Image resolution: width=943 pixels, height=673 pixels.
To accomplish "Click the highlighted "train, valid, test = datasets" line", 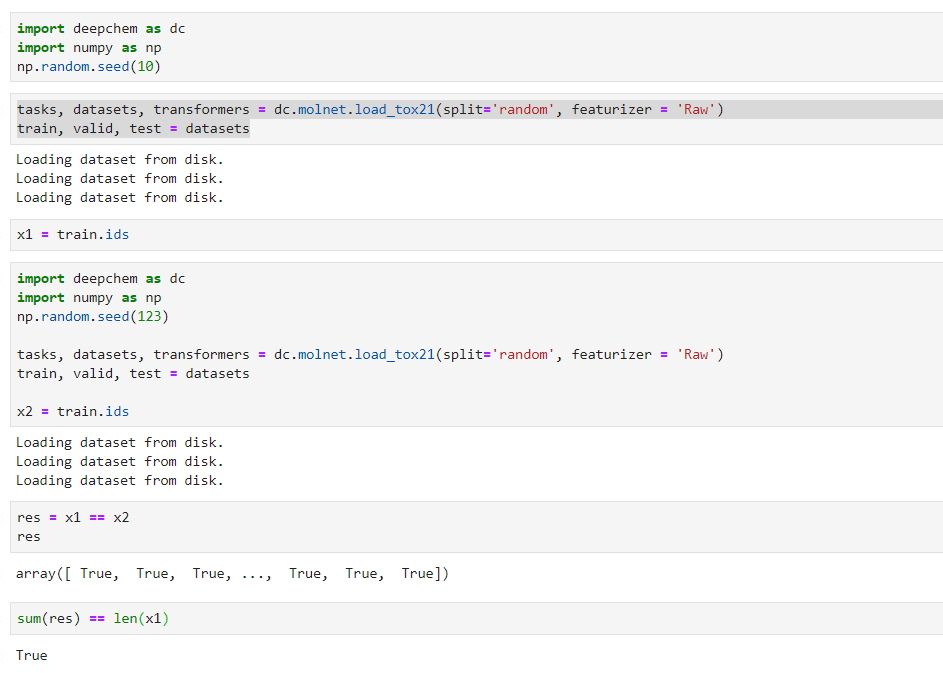I will [133, 129].
